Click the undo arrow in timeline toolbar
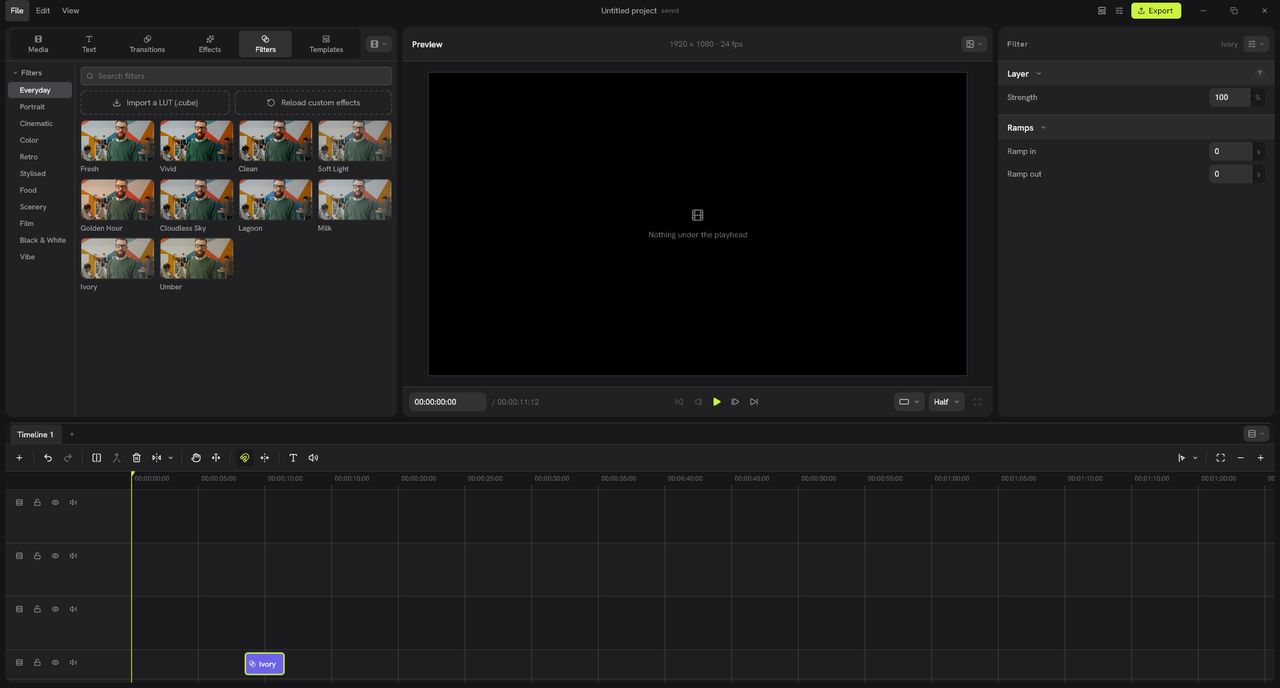This screenshot has width=1280, height=688. point(48,458)
